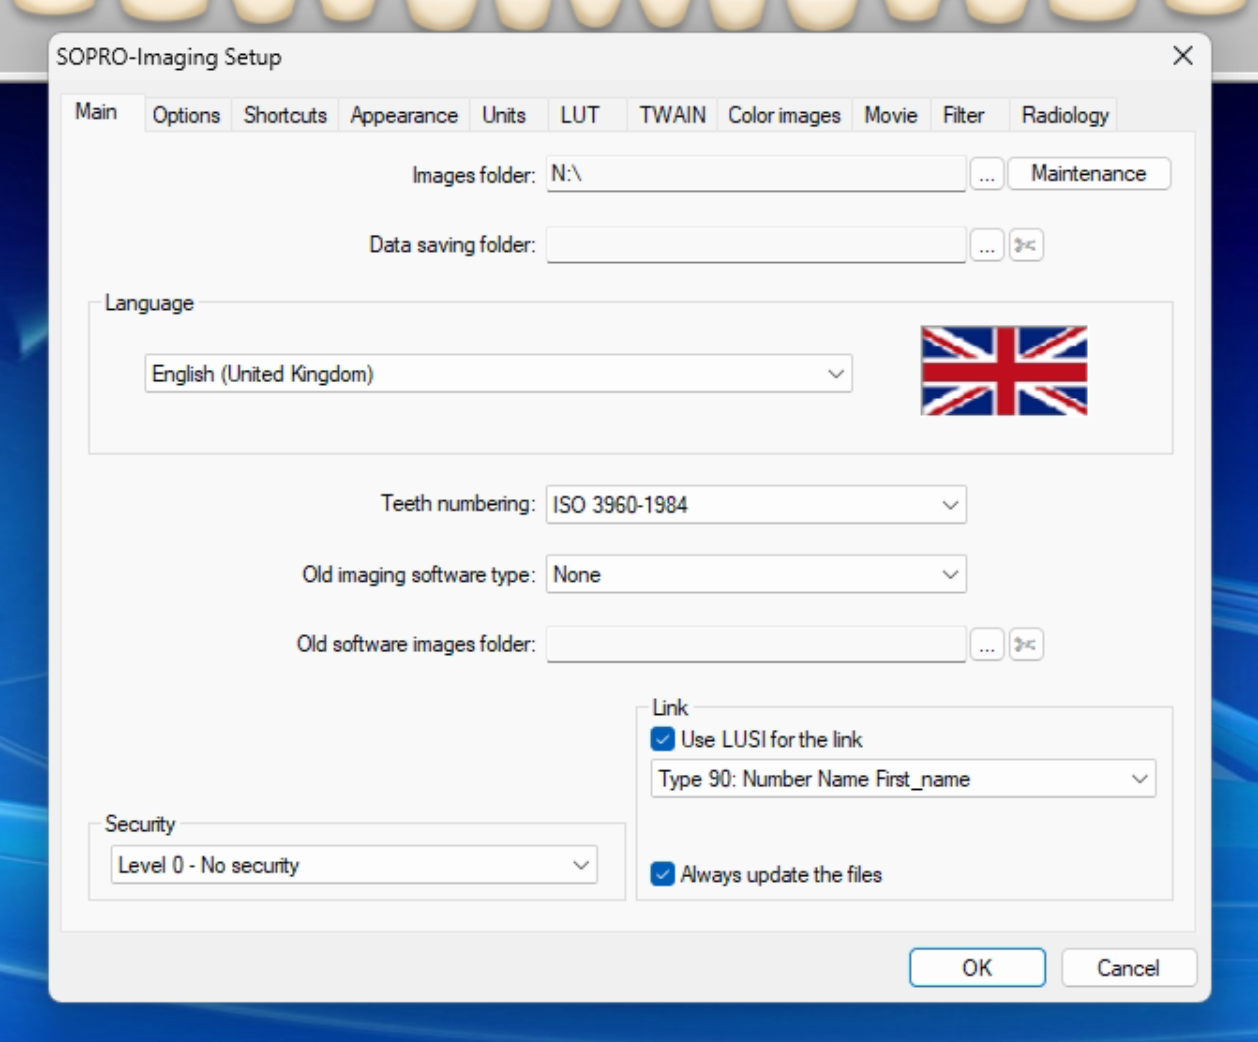Viewport: 1258px width, 1042px height.
Task: Browse for the Images folder
Action: point(987,175)
